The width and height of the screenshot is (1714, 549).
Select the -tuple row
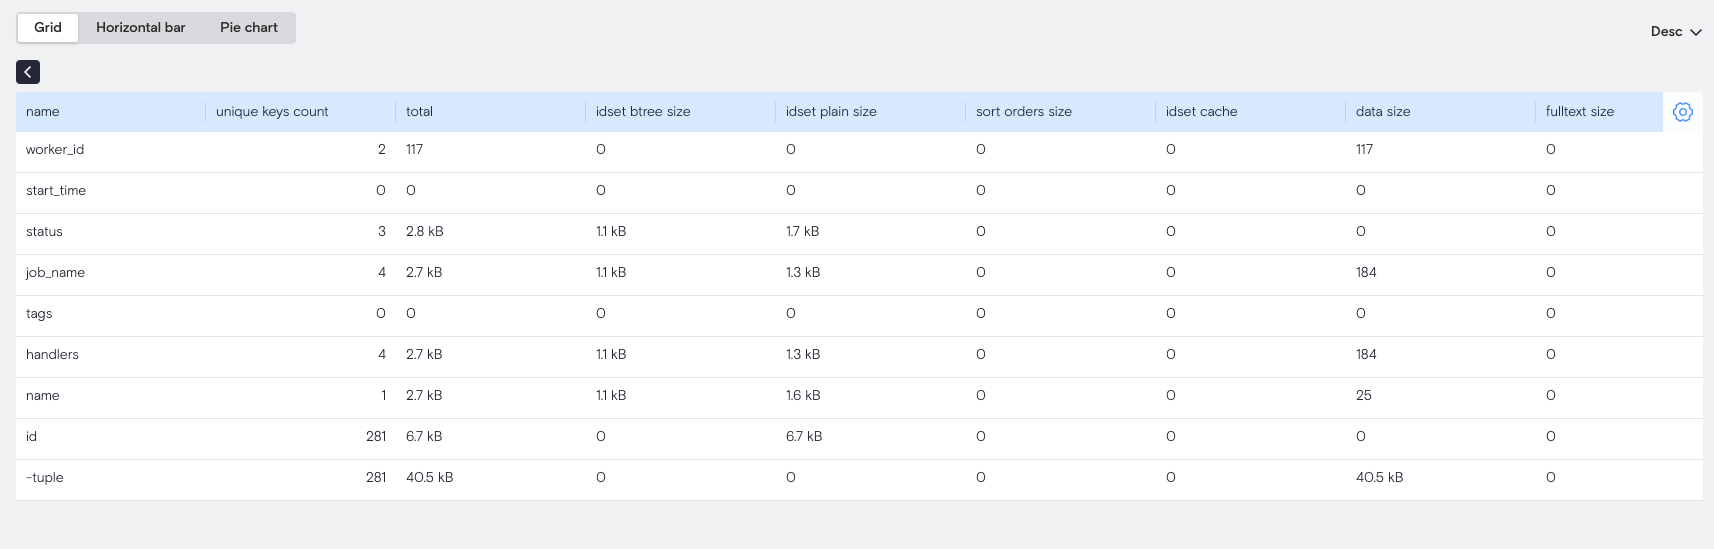[x=45, y=478]
